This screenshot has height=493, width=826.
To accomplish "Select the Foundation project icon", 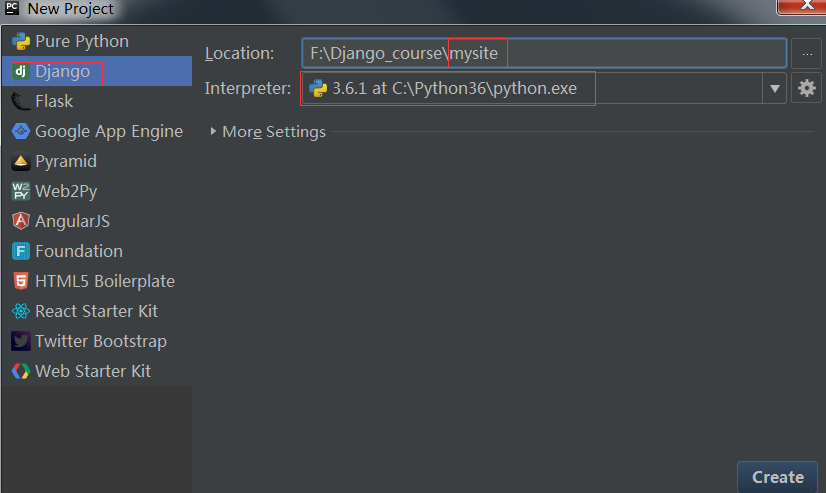I will [x=20, y=251].
